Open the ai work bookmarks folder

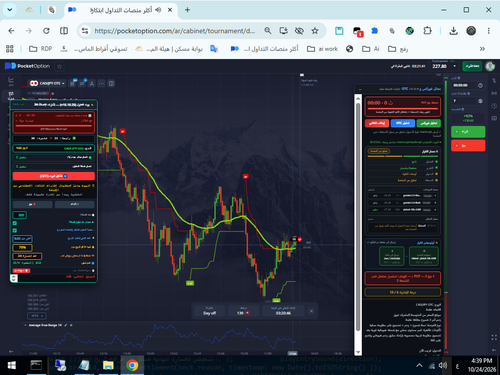(x=322, y=49)
